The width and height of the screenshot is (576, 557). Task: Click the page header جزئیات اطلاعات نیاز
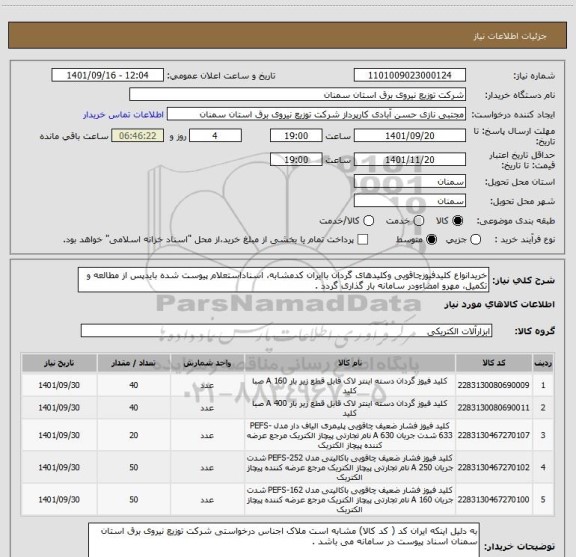click(x=510, y=36)
